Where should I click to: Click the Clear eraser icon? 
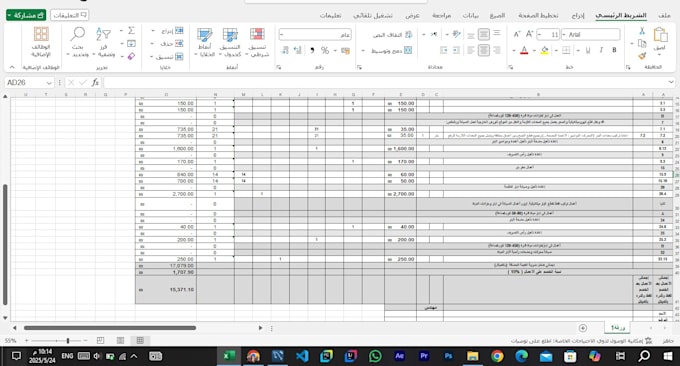coord(131,56)
